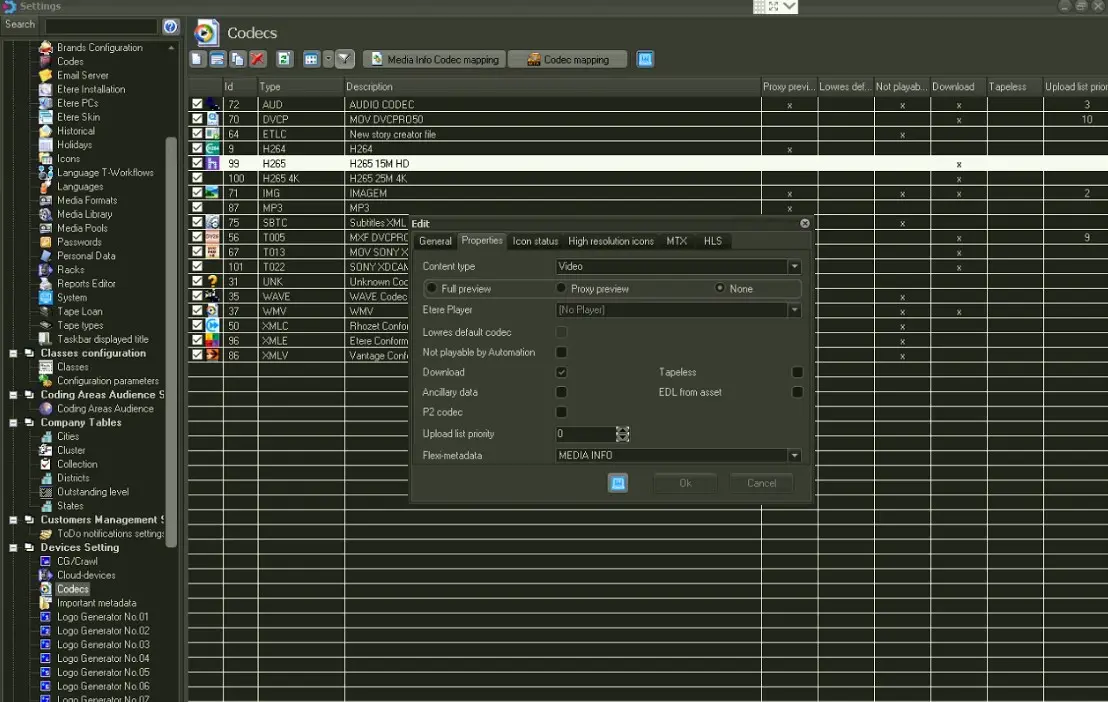Click the funnel filter icon
1108x702 pixels.
tap(344, 60)
